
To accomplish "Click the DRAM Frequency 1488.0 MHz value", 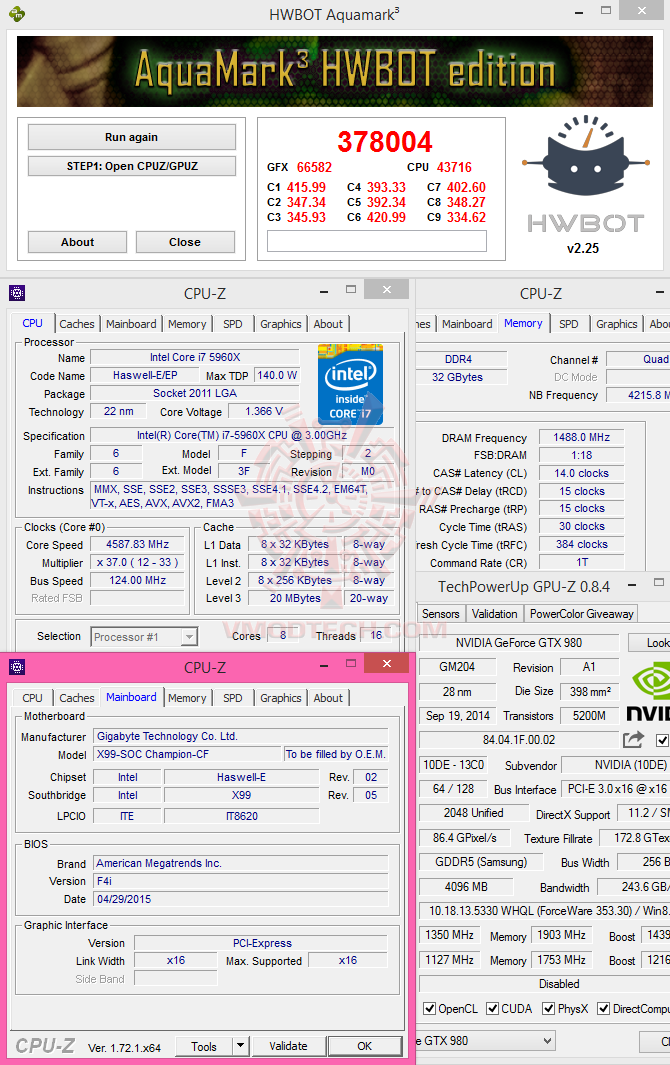I will coord(582,437).
